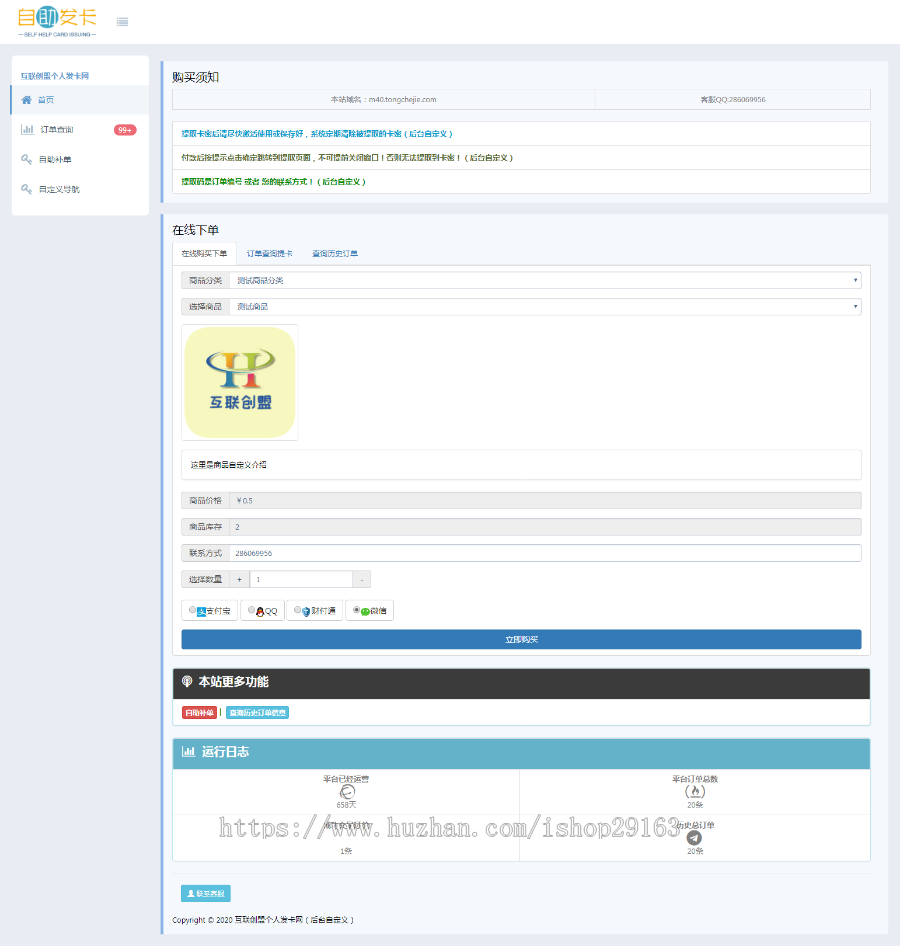Screen dimensions: 900x946
Task: Increase quantity with the plus stepper
Action: pyautogui.click(x=239, y=579)
